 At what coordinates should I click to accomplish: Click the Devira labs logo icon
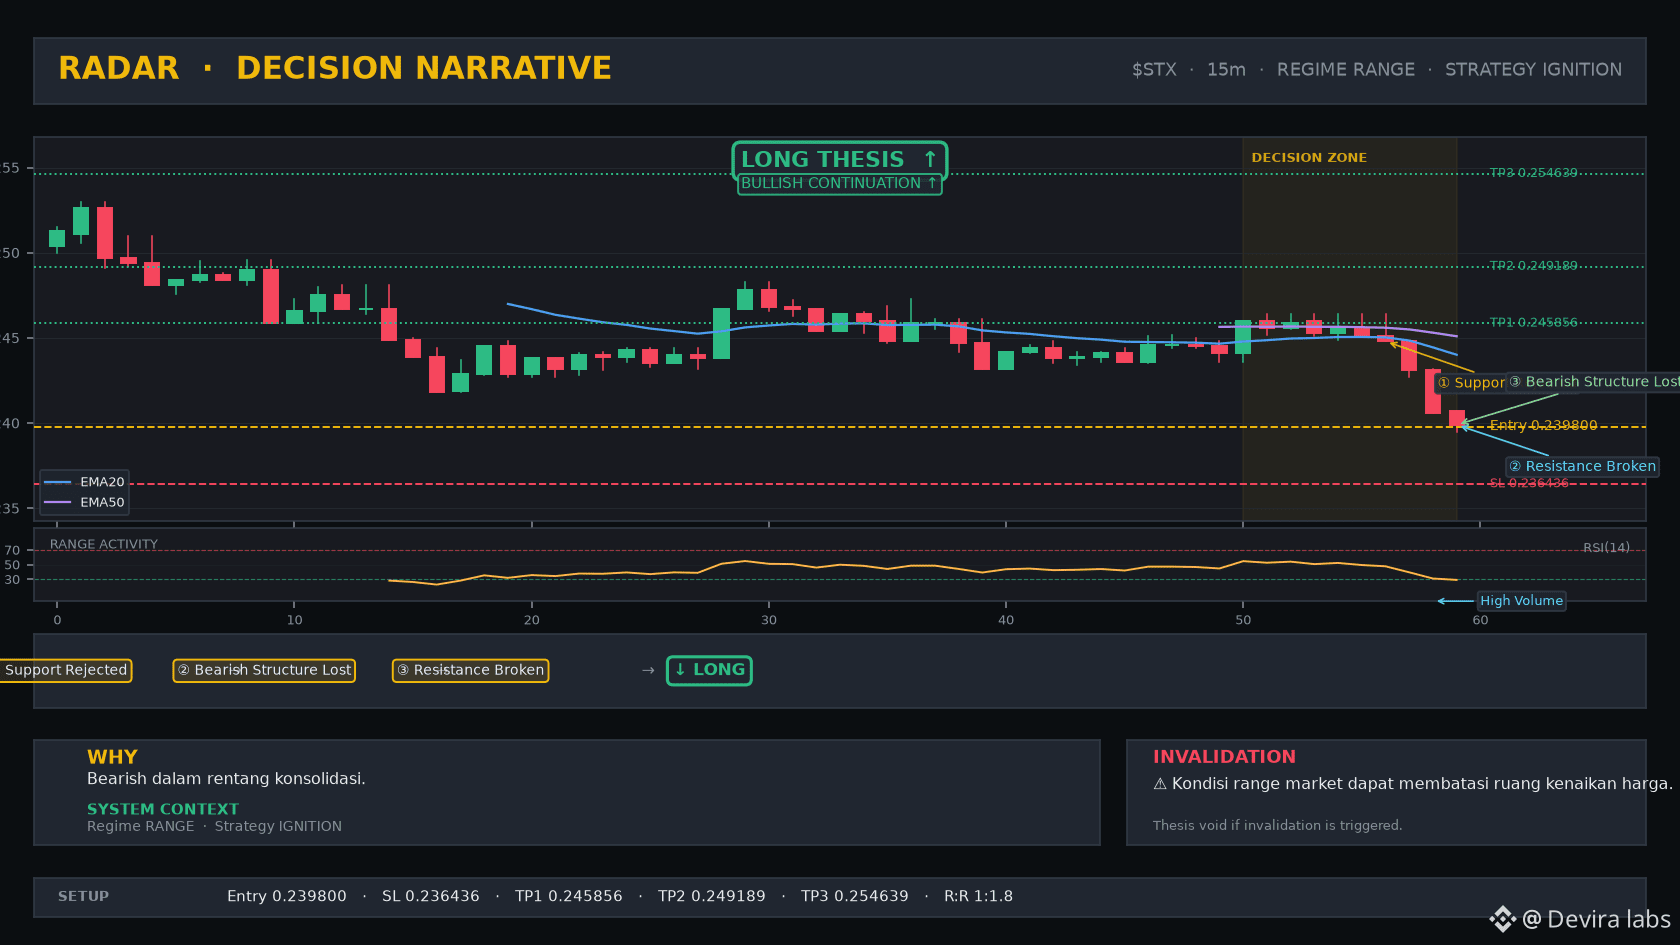tap(1502, 919)
